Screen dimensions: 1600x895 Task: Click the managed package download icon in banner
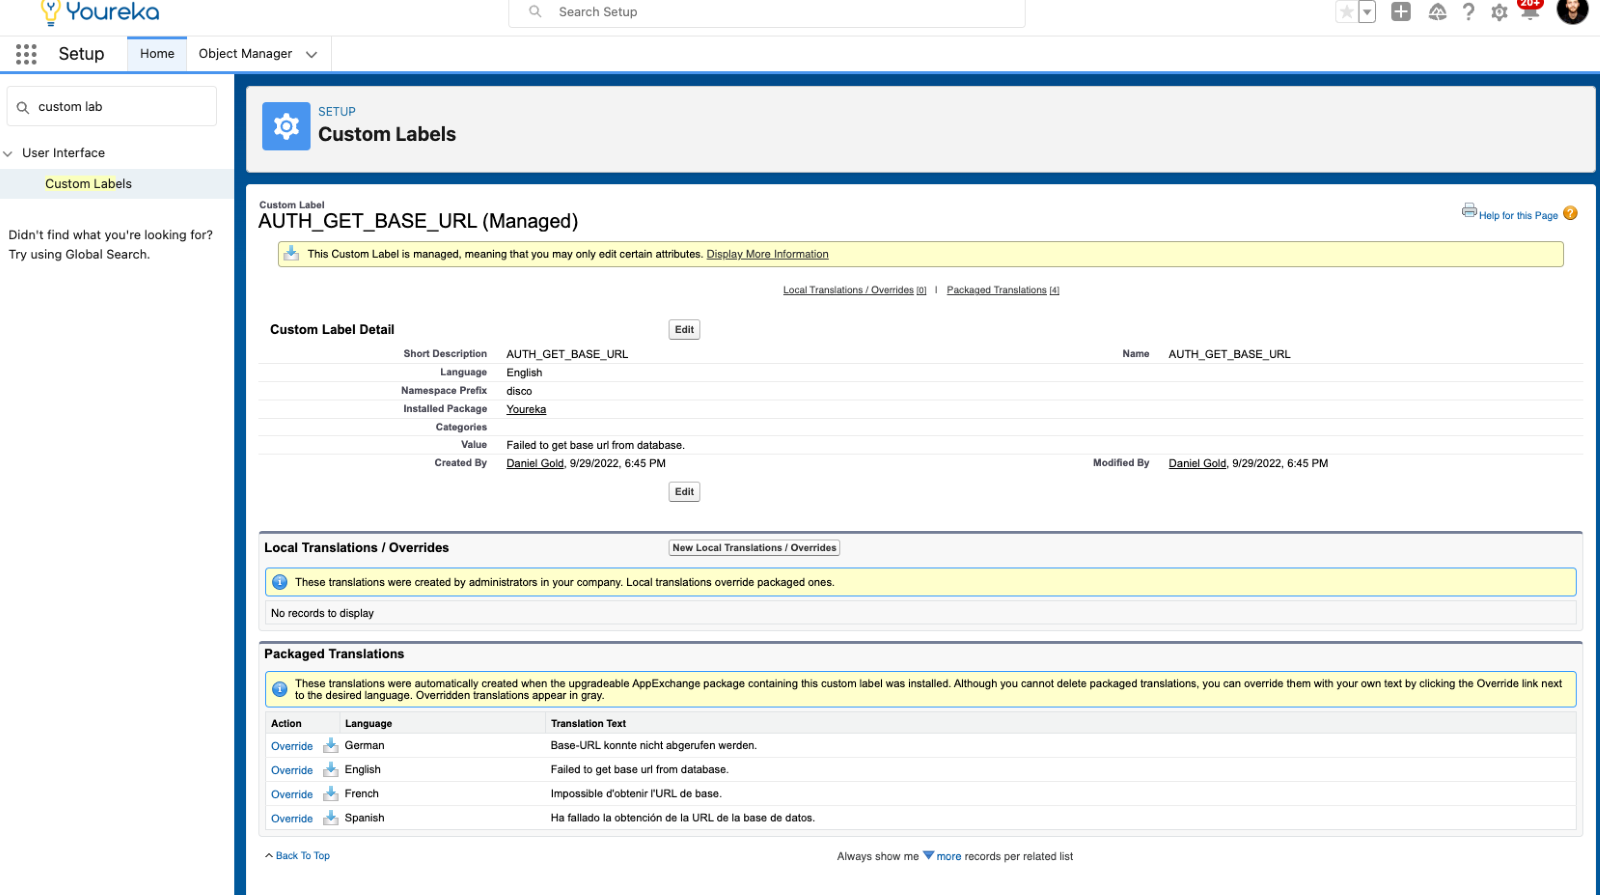(x=291, y=253)
